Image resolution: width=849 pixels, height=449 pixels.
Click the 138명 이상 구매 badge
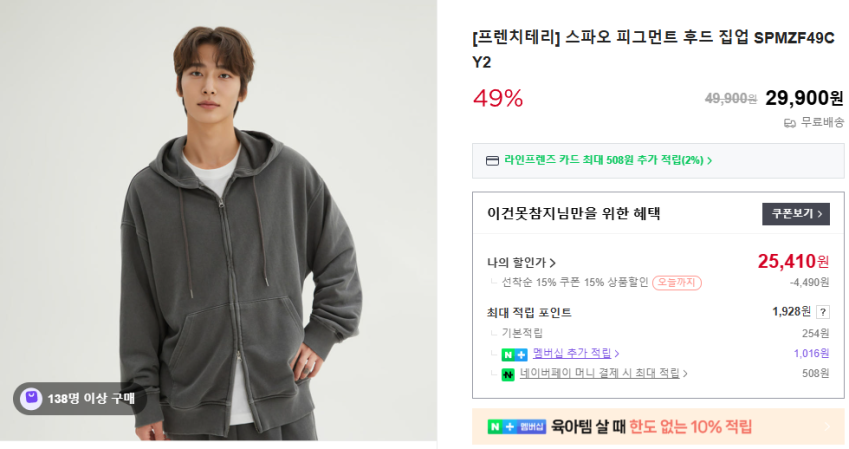pyautogui.click(x=80, y=398)
